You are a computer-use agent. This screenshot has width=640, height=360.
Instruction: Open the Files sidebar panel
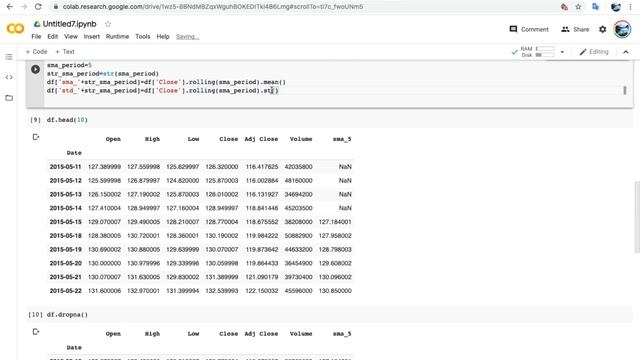pyautogui.click(x=9, y=98)
